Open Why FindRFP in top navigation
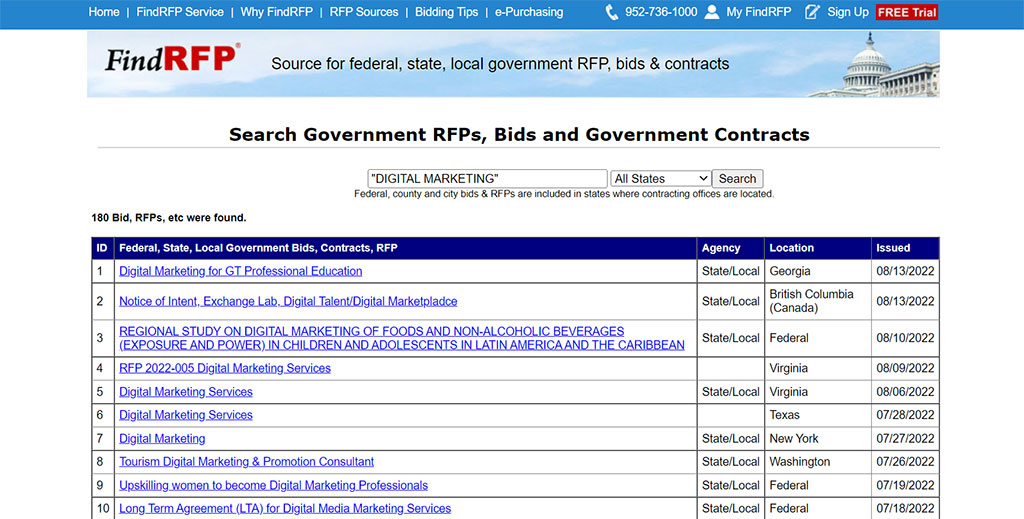Screen dimensions: 1024x519 click(276, 12)
